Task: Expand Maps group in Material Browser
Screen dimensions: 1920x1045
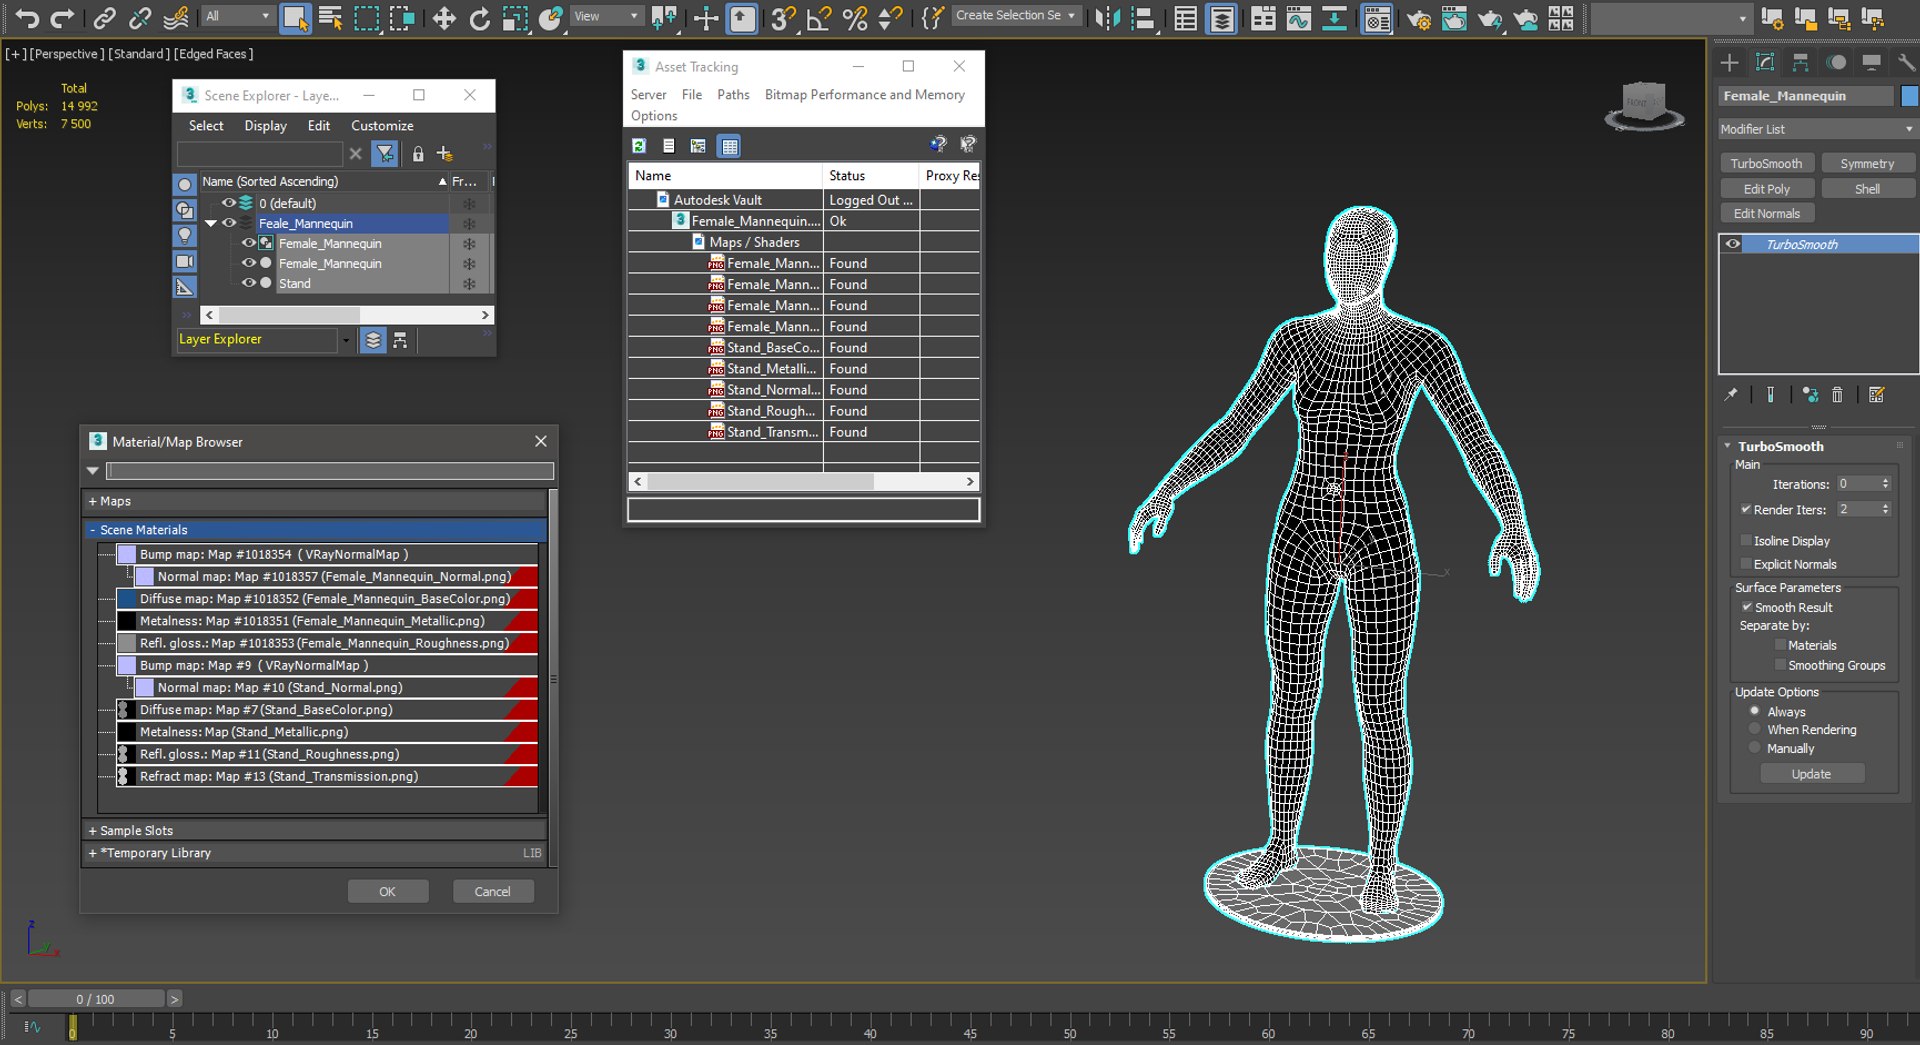Action: click(92, 501)
